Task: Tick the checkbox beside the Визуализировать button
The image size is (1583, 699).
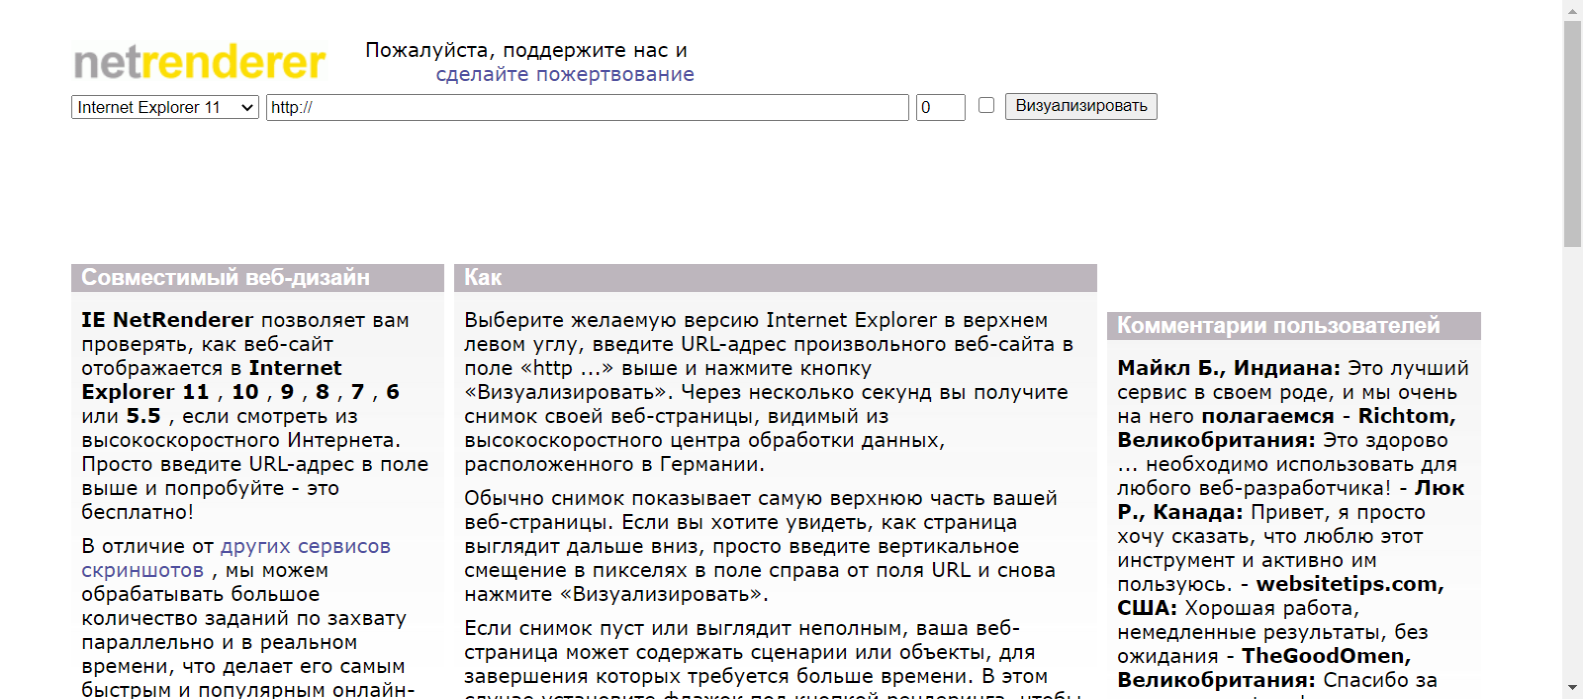Action: tap(986, 105)
